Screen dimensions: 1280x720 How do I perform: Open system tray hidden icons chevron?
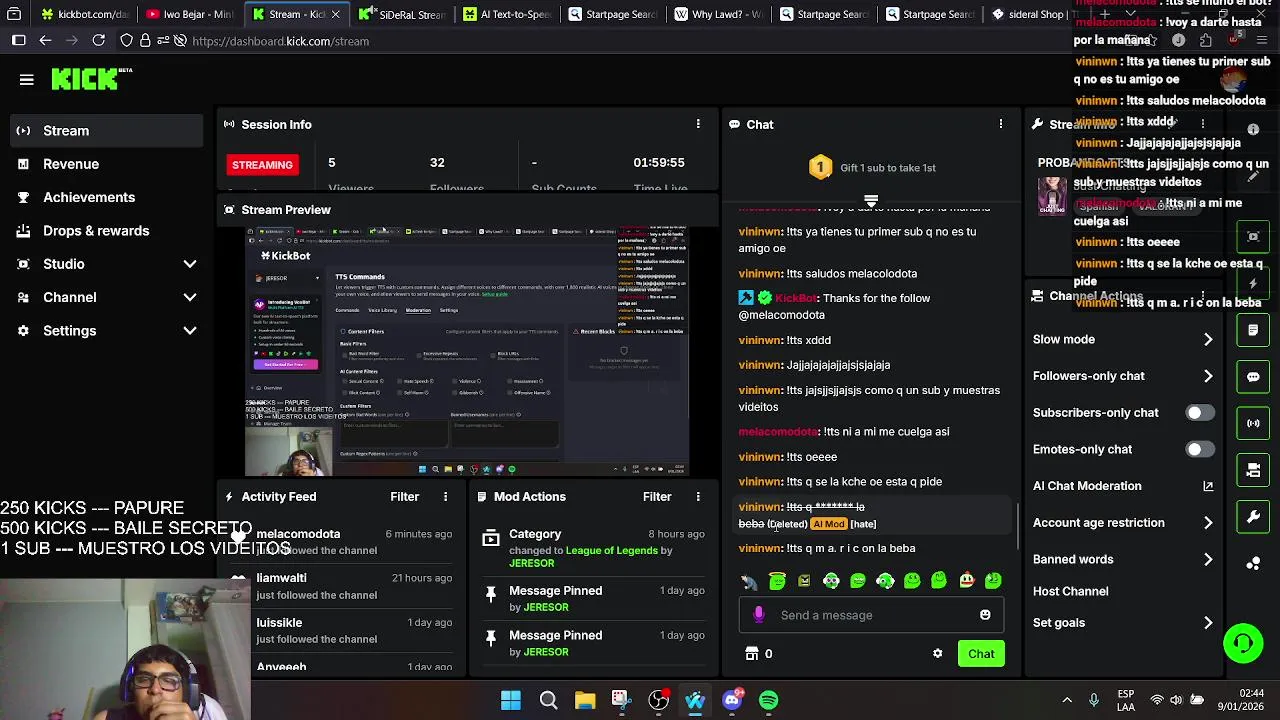(x=1067, y=700)
